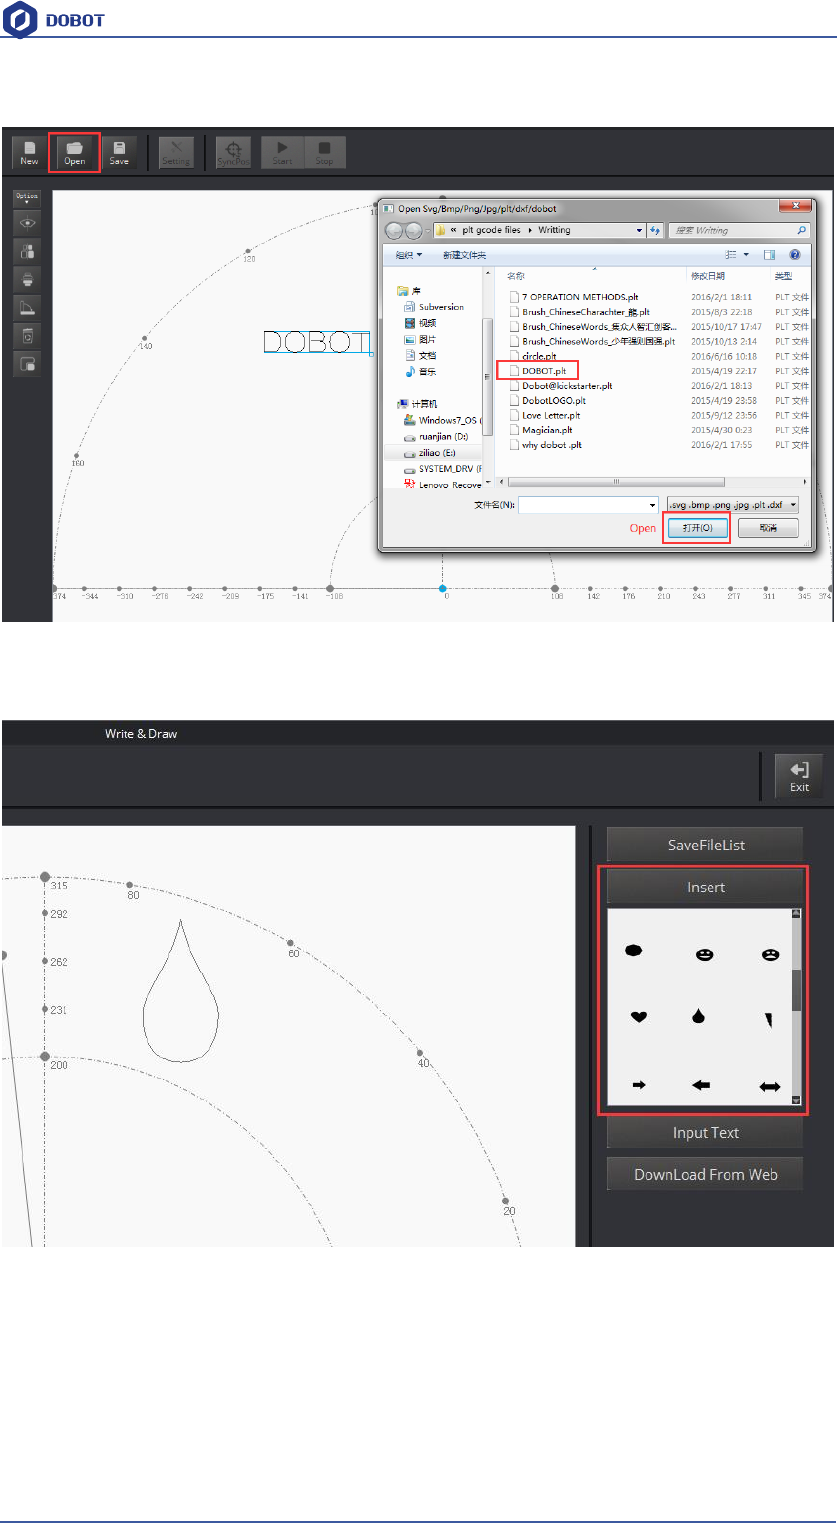This screenshot has width=837, height=1523.
Task: Click the 打开(O) open button
Action: coord(696,528)
